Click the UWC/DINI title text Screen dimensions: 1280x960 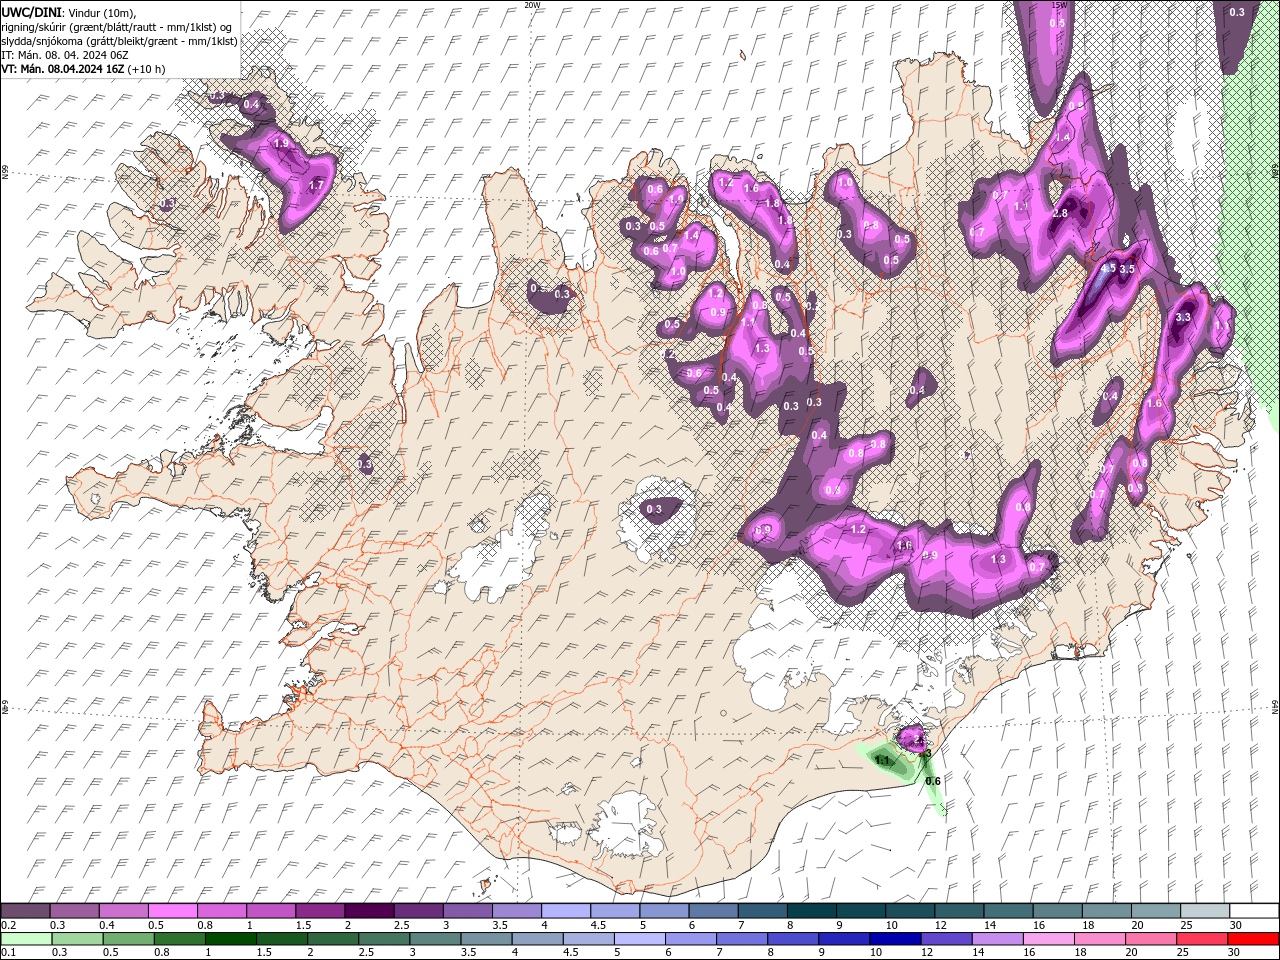[33, 12]
